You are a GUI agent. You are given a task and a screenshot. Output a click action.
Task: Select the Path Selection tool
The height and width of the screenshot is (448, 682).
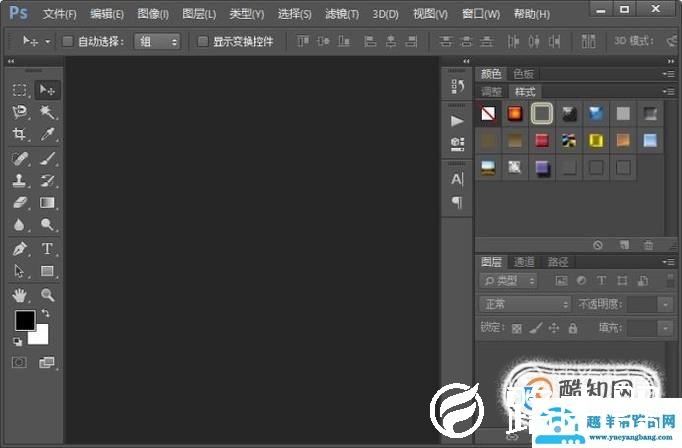[x=20, y=271]
